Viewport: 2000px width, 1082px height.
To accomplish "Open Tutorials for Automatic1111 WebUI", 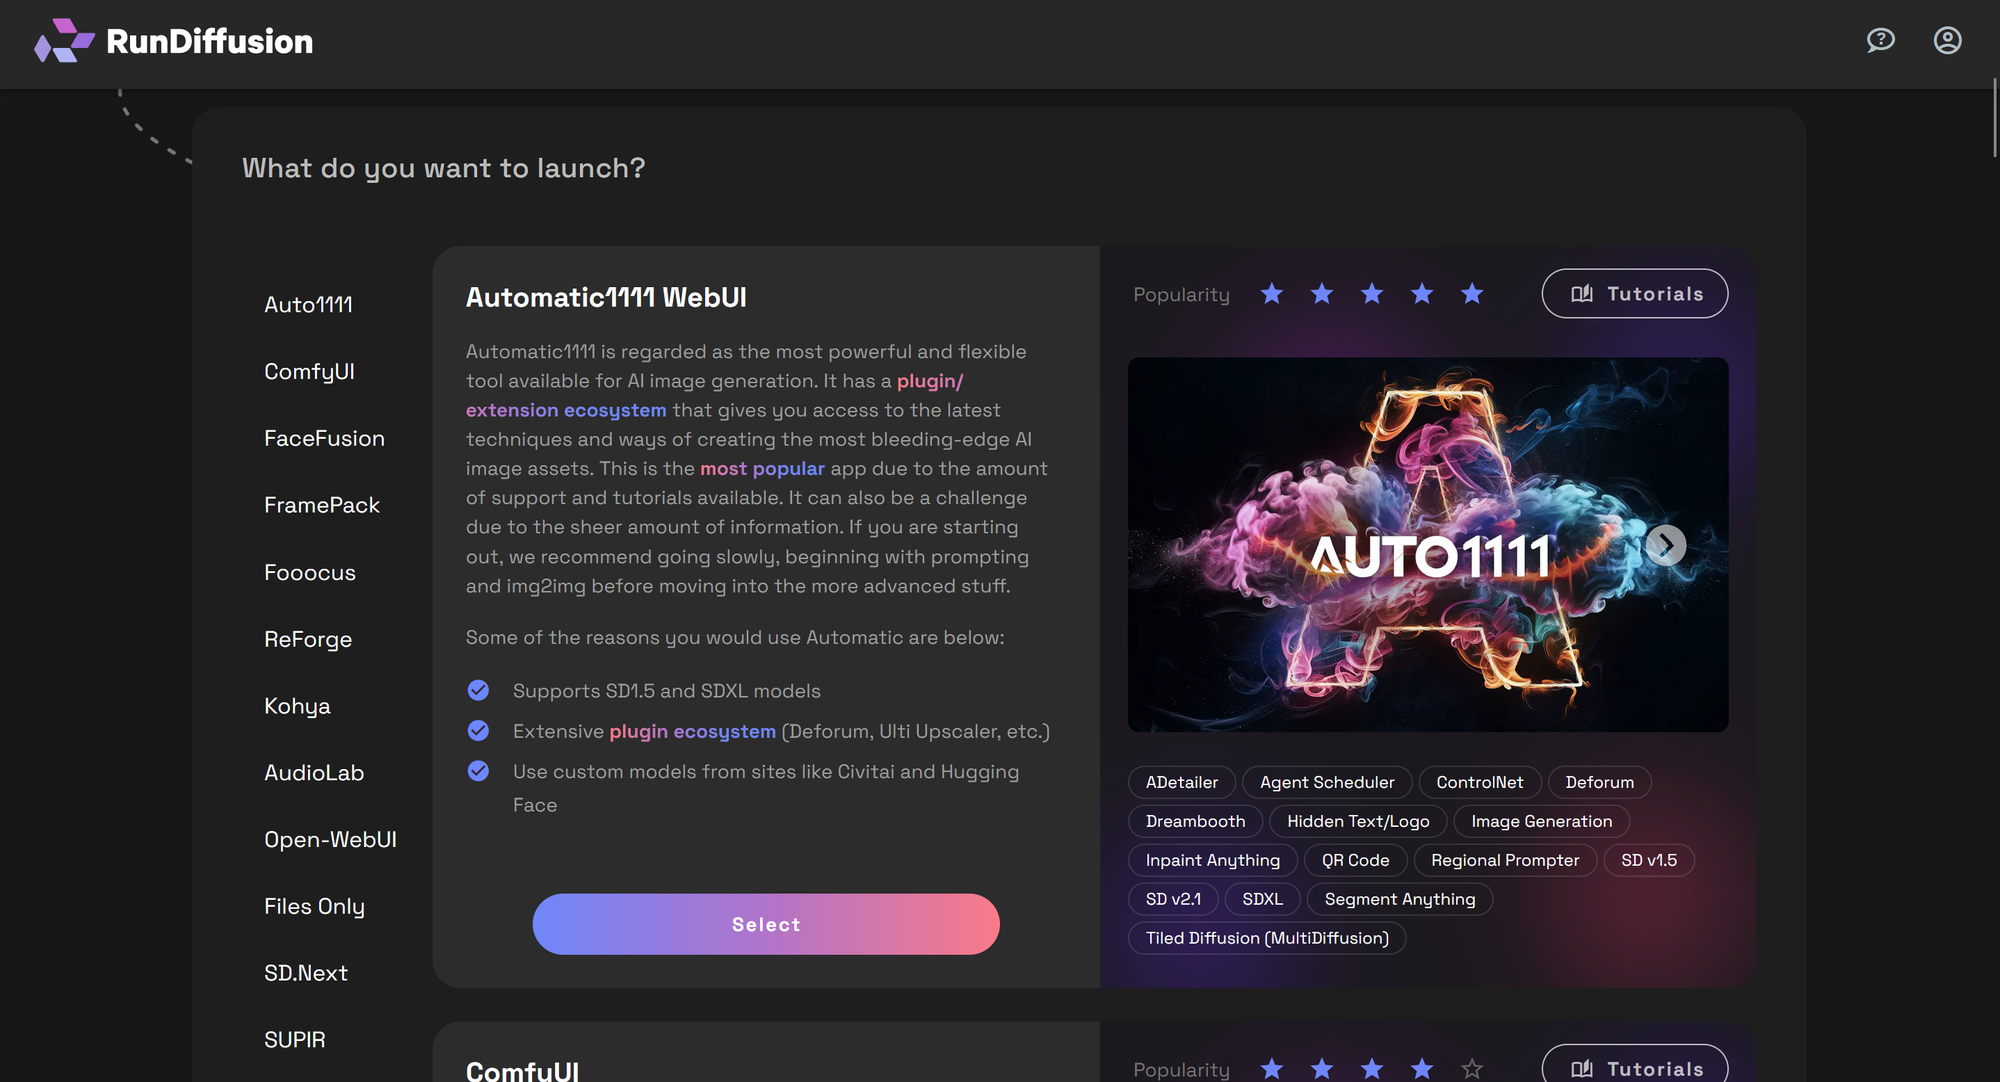I will [x=1635, y=293].
